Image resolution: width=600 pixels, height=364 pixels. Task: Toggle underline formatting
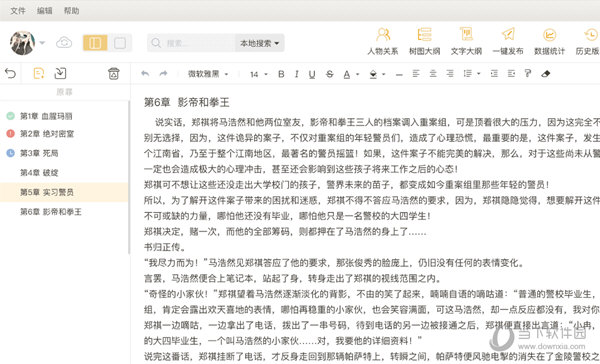coord(312,74)
